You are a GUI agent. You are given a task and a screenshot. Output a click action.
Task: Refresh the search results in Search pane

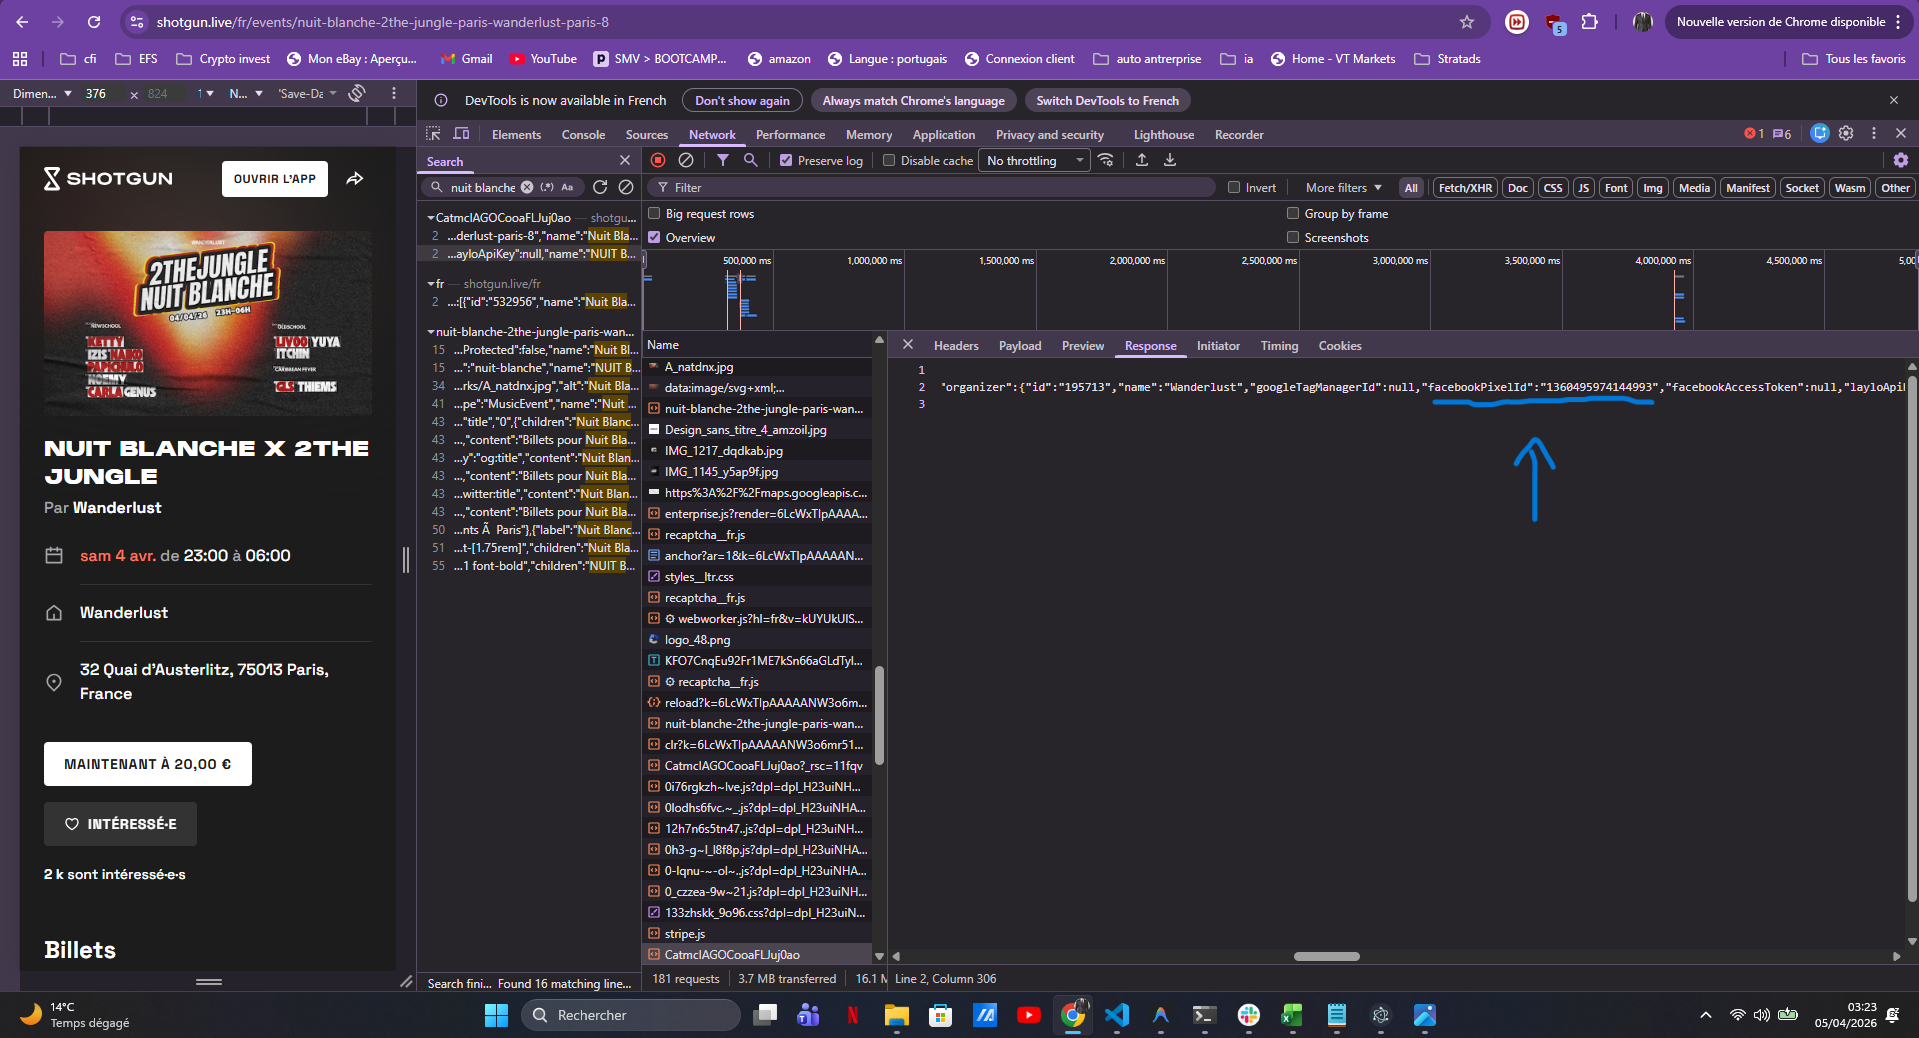[599, 187]
